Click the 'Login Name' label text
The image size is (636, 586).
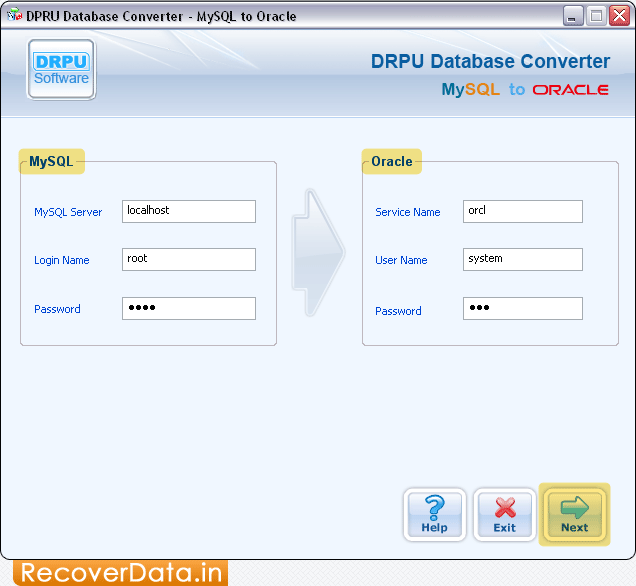(x=62, y=260)
